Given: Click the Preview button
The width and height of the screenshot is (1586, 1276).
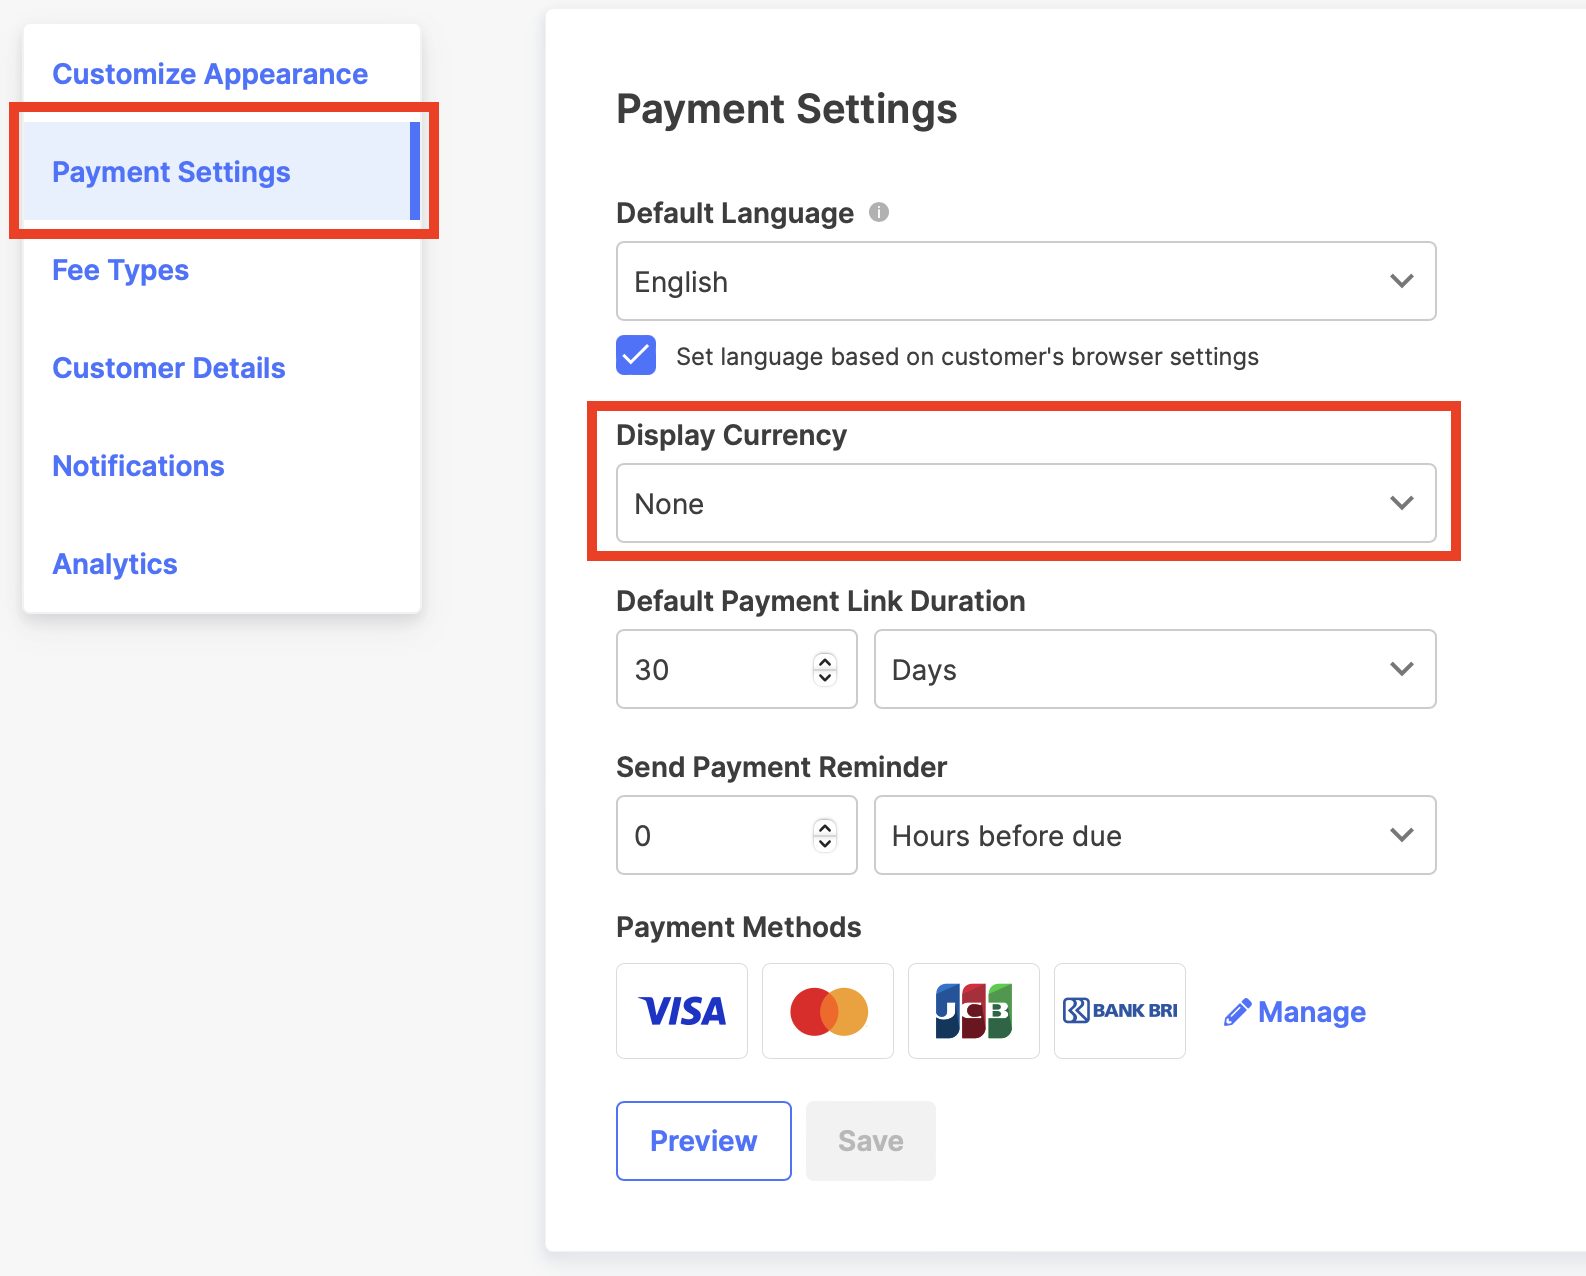Looking at the screenshot, I should point(704,1141).
